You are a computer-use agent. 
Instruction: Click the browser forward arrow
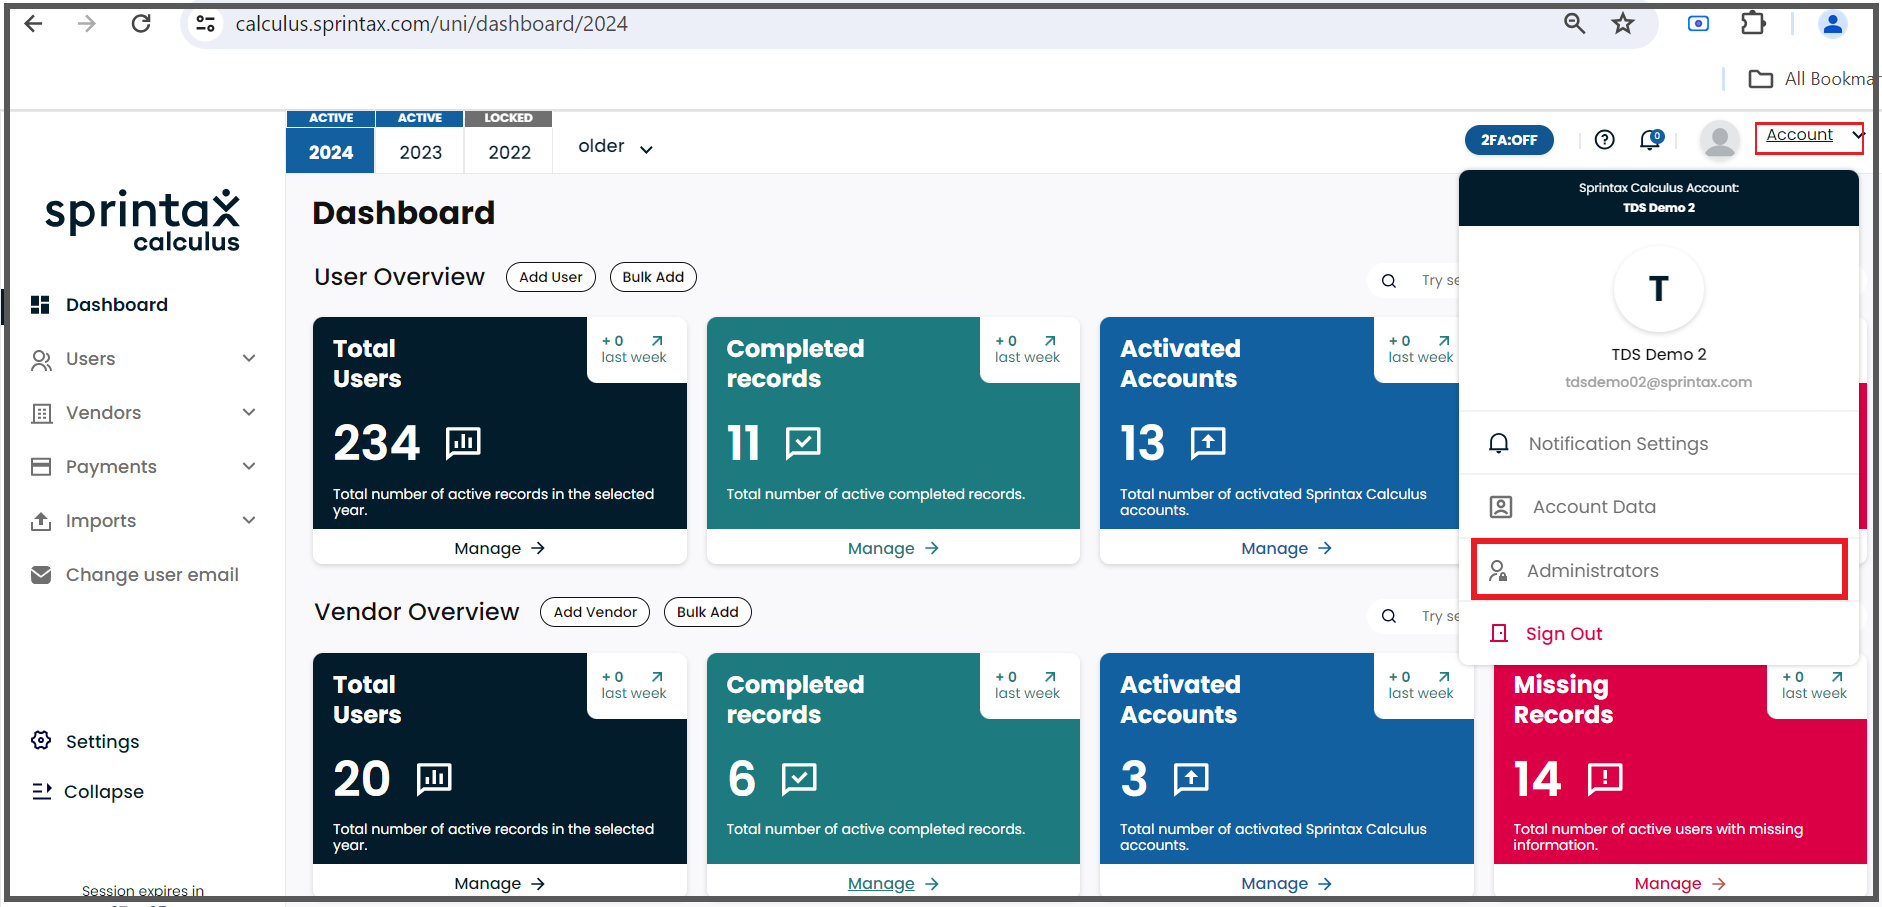(x=87, y=23)
